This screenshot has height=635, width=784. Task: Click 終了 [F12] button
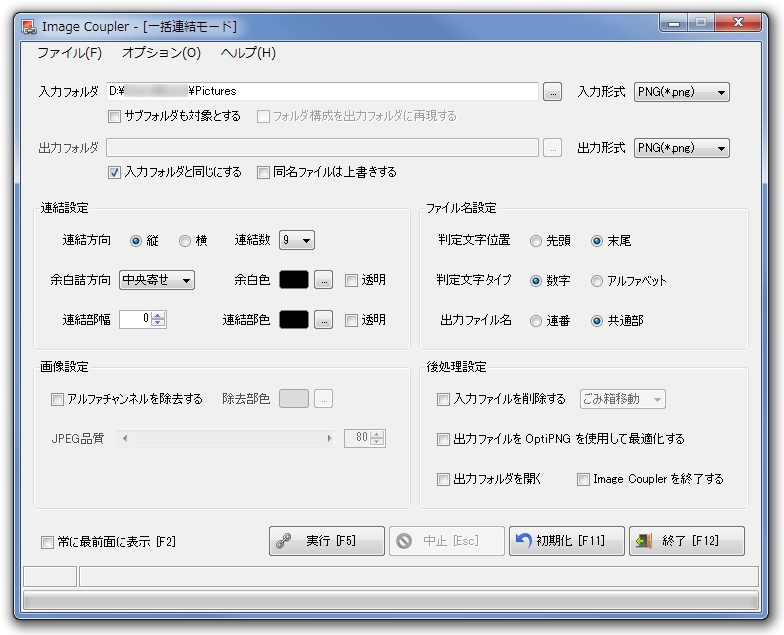coord(686,541)
